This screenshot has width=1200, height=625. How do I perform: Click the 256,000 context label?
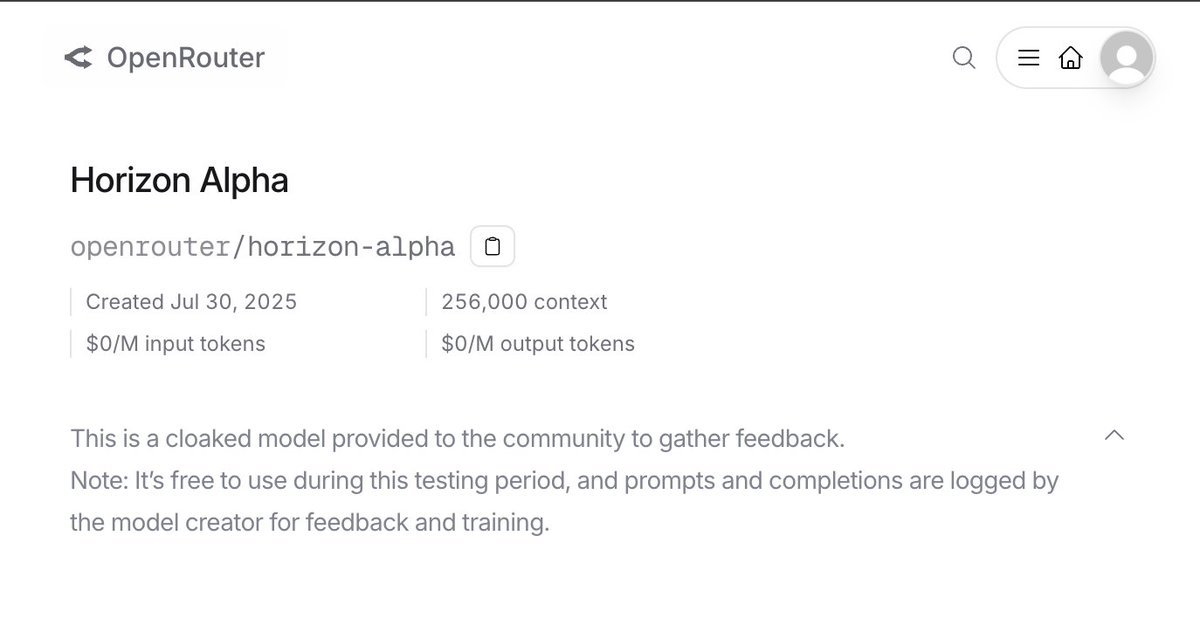(524, 302)
